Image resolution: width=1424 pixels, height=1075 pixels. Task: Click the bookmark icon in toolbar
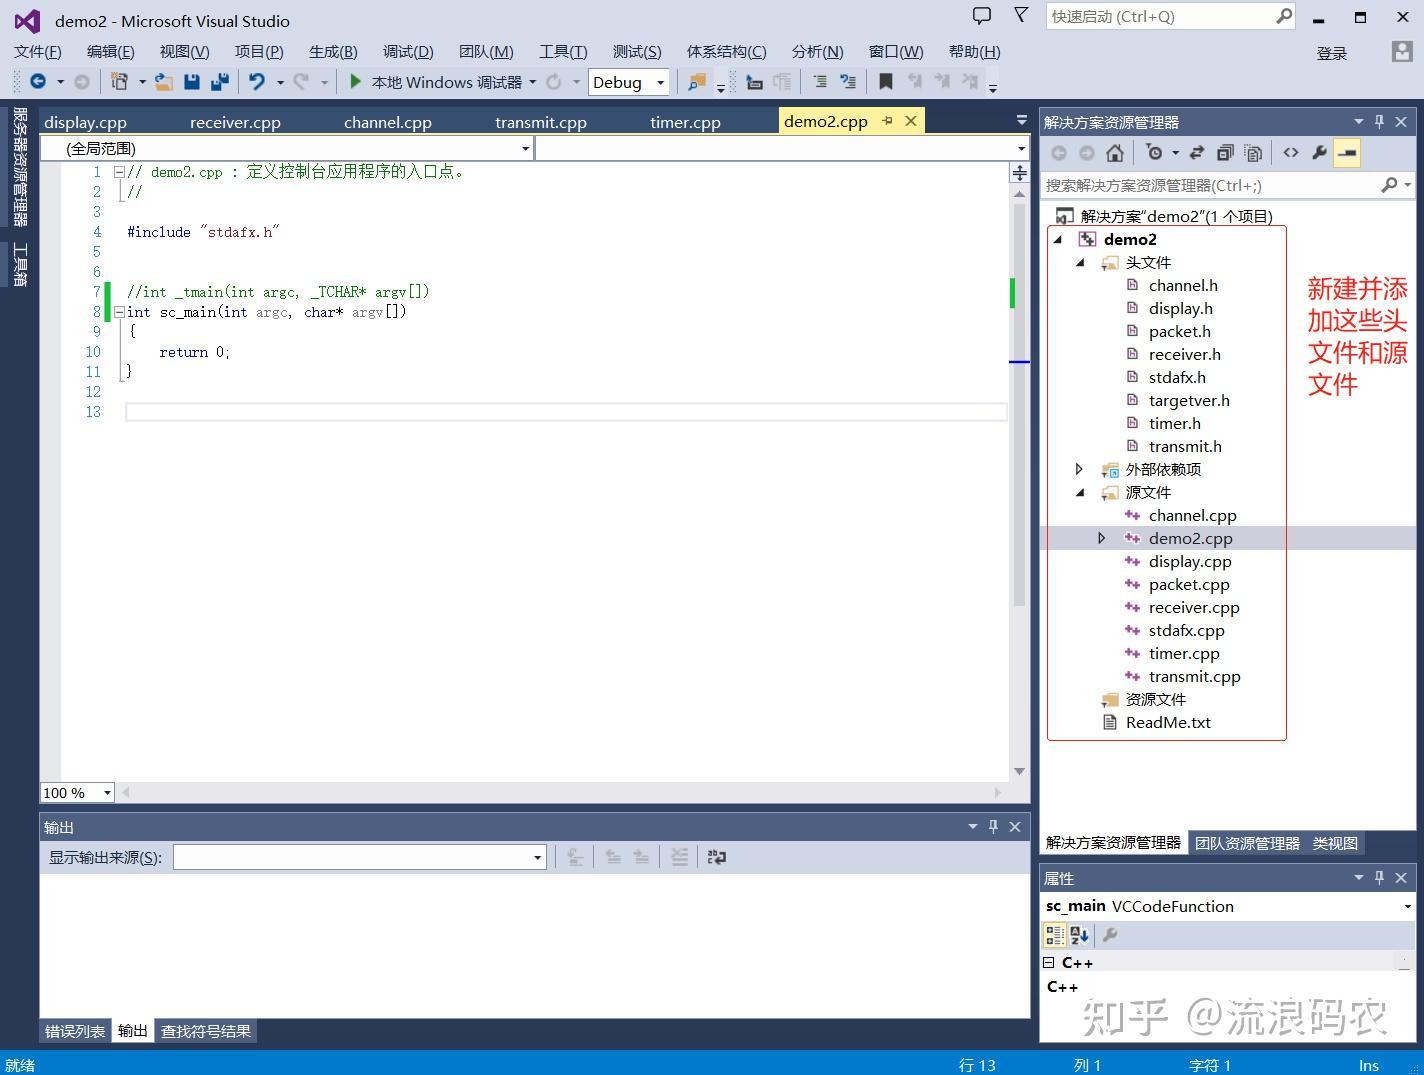click(x=885, y=82)
